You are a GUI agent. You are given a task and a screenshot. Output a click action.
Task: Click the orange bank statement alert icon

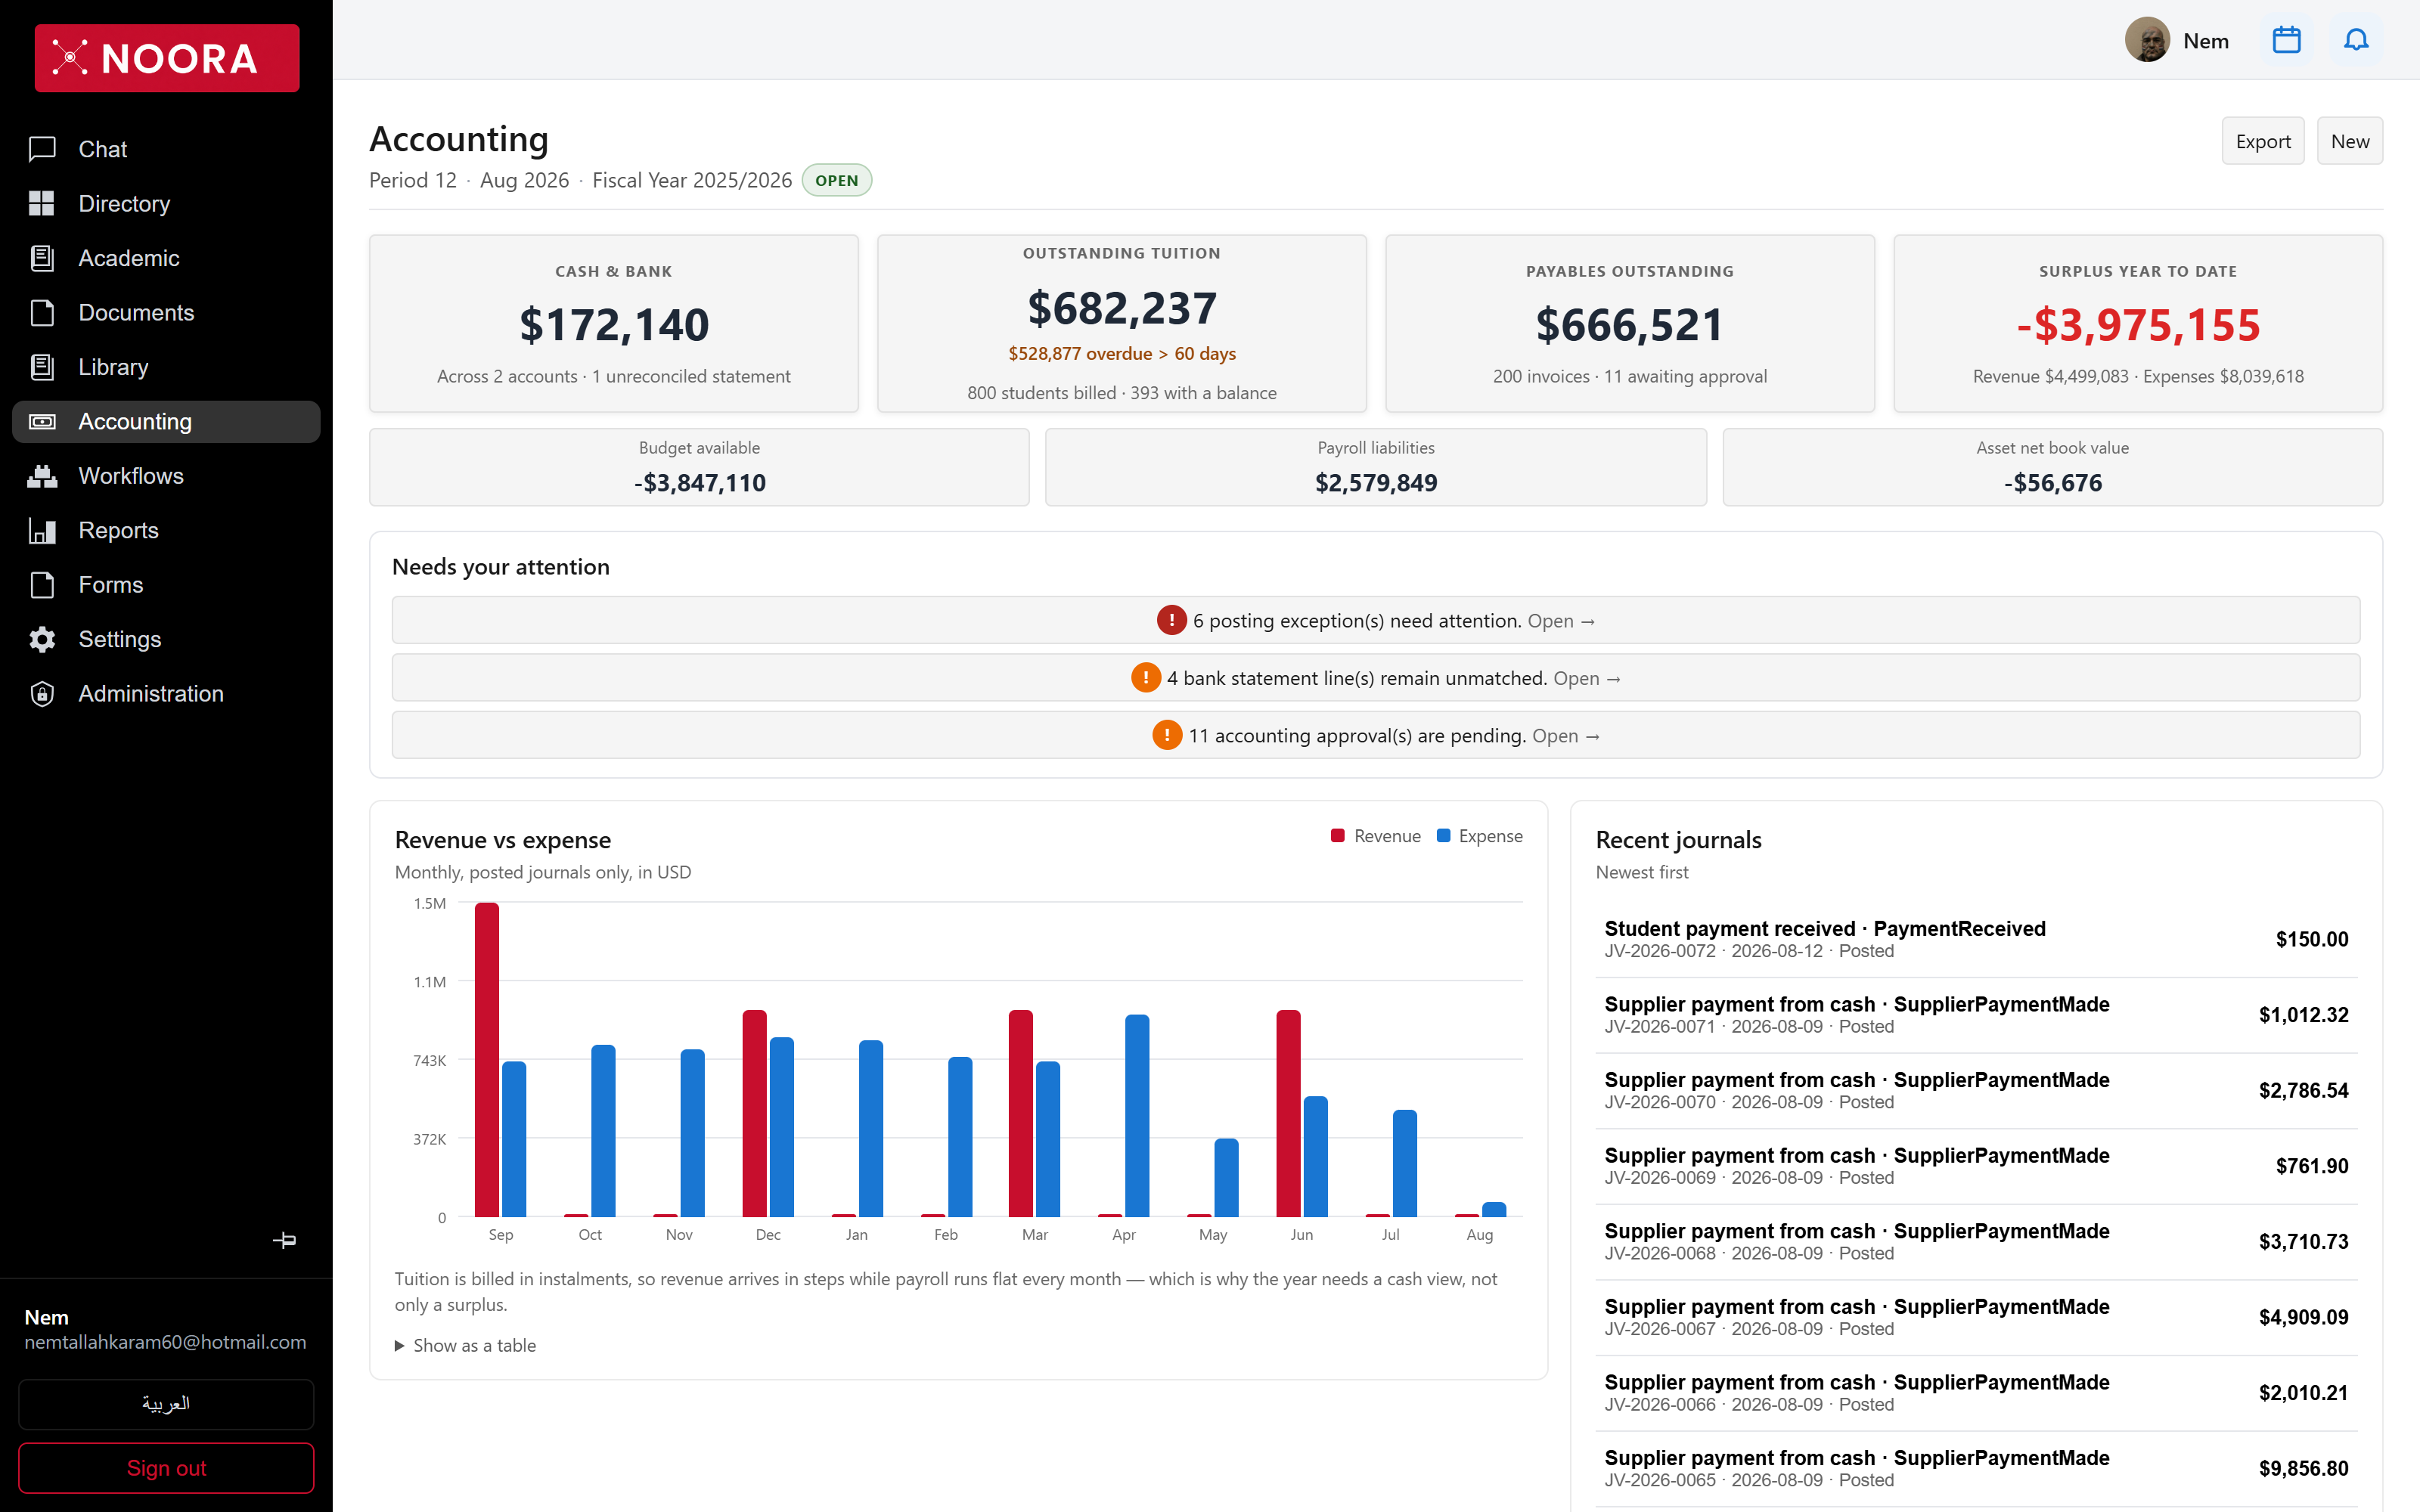tap(1145, 677)
